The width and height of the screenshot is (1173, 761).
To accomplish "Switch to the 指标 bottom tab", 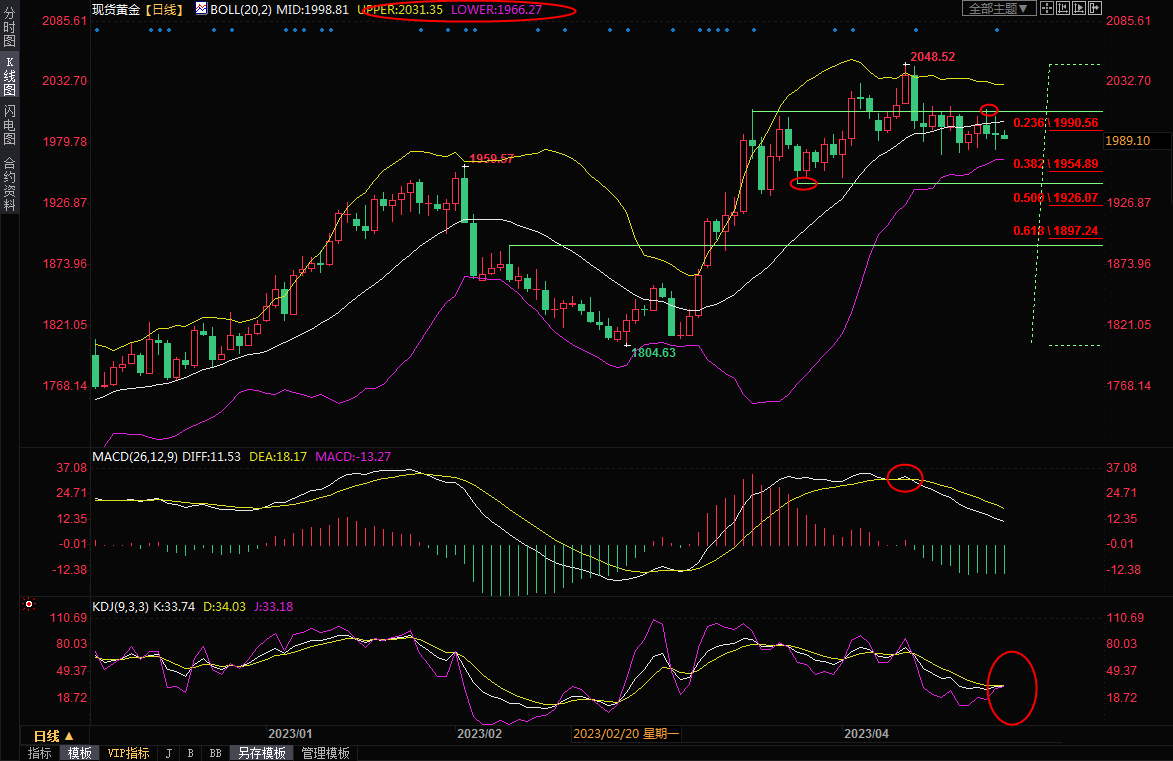I will [40, 753].
